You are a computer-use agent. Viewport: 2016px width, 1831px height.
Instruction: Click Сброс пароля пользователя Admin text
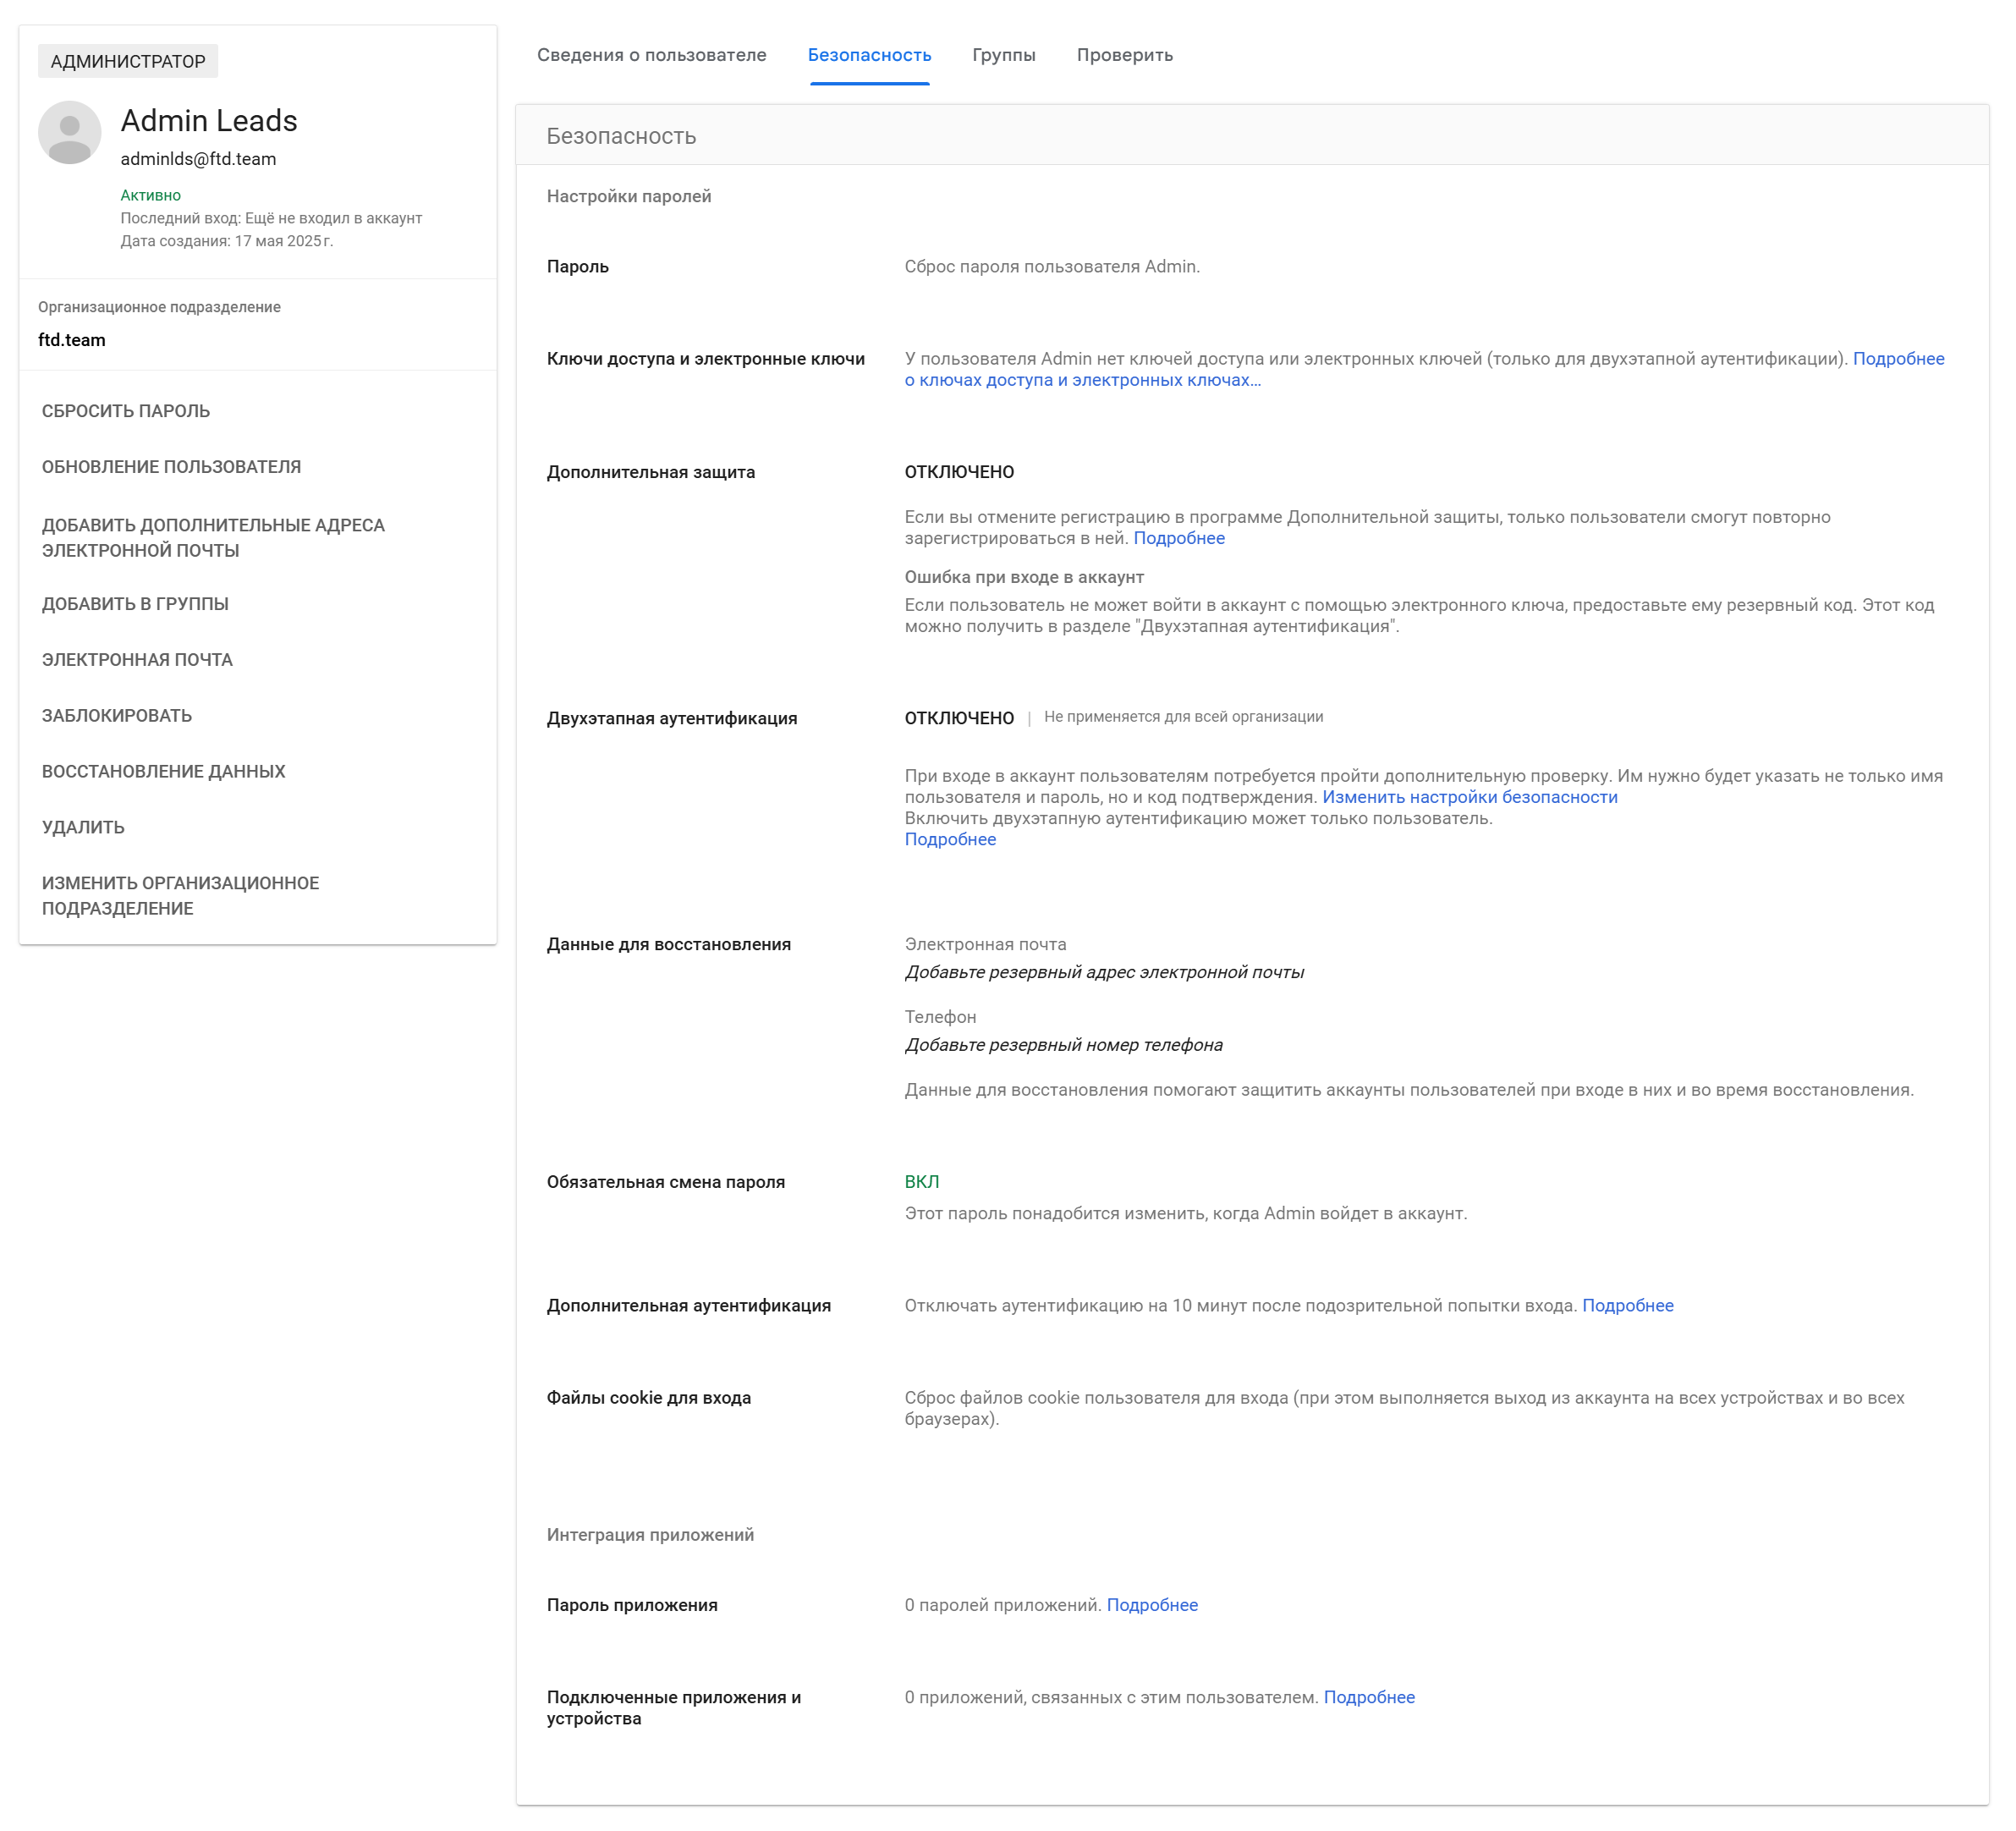click(1052, 267)
